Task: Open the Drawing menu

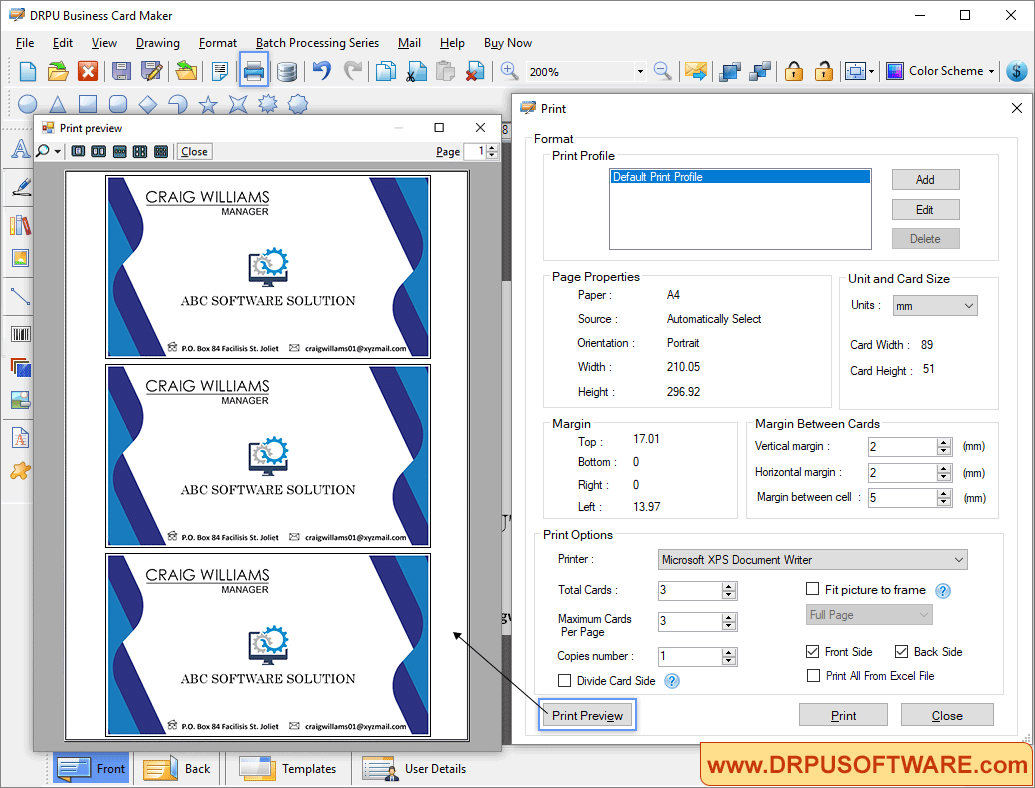Action: coord(158,43)
